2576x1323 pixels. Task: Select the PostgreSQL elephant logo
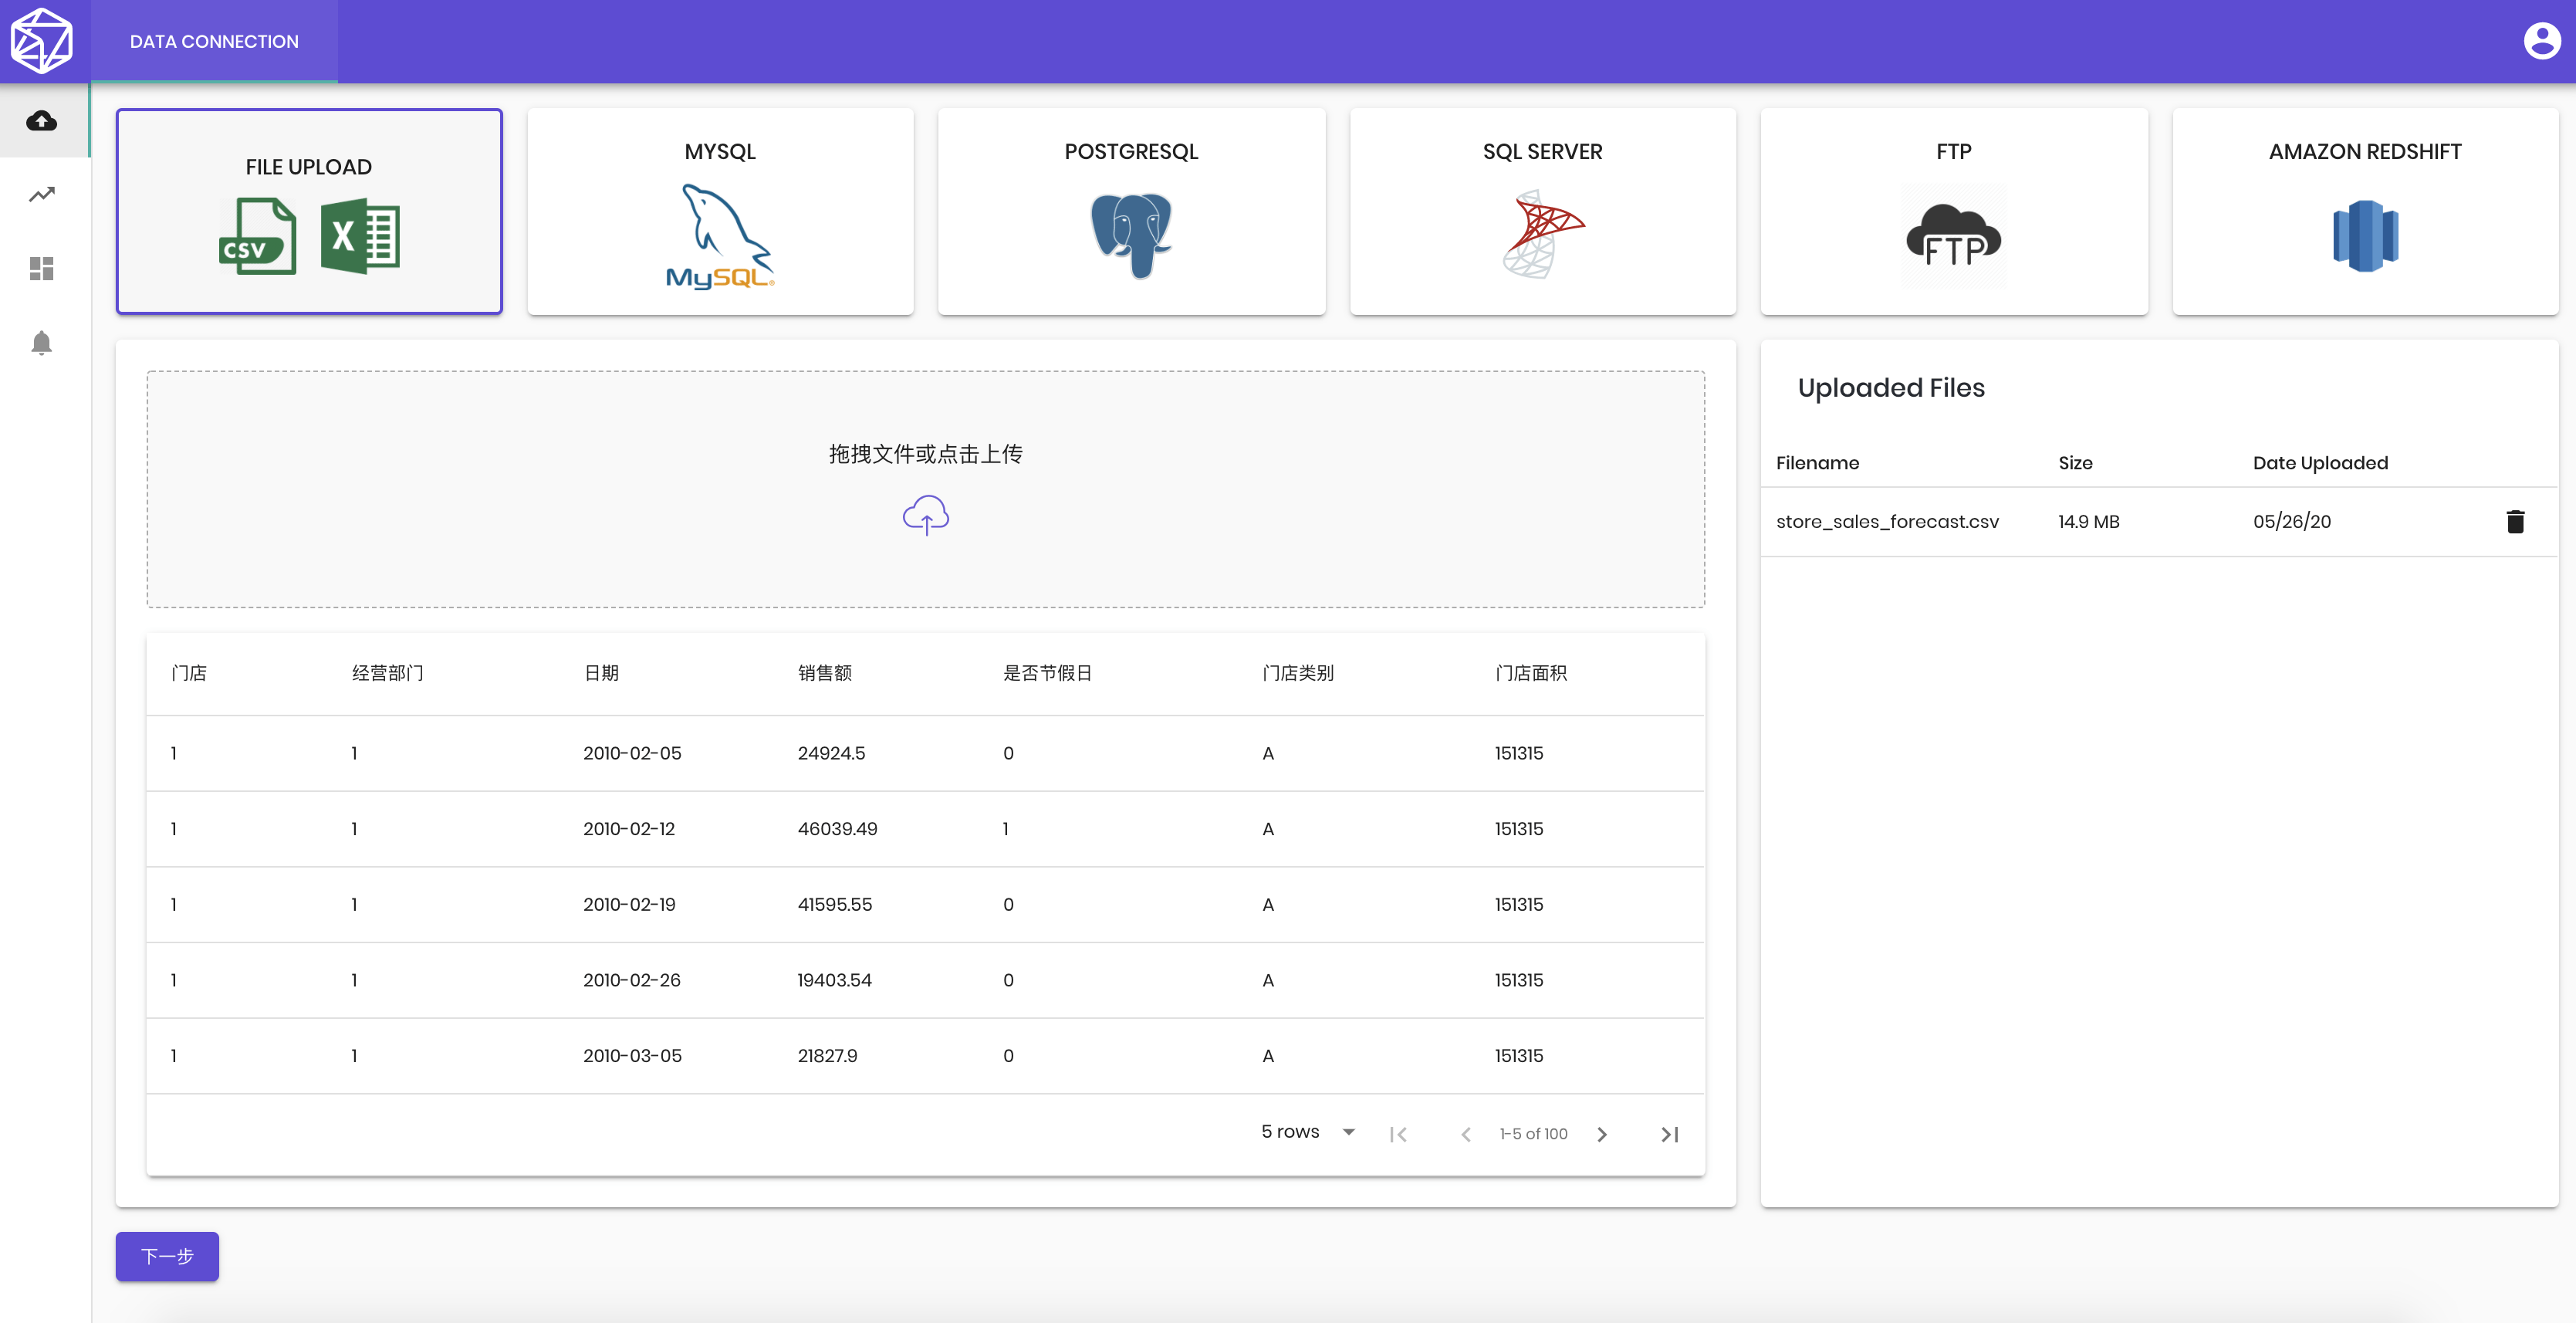[x=1131, y=236]
